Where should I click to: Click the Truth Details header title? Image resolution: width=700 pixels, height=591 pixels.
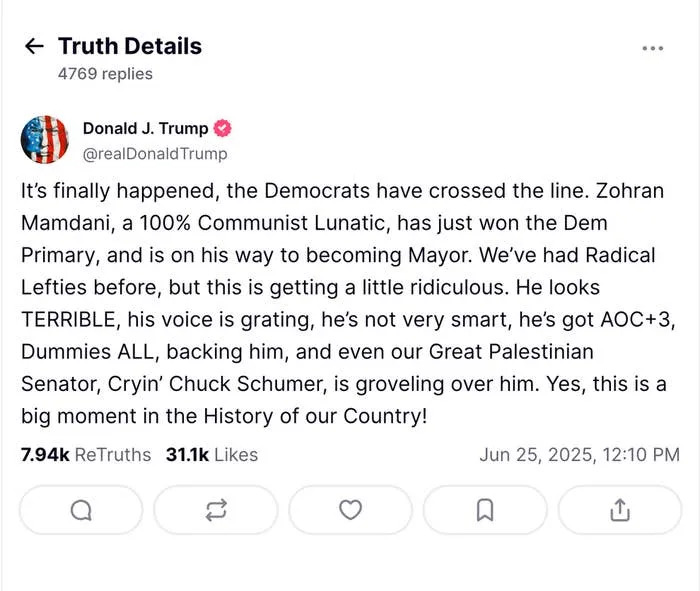click(130, 46)
